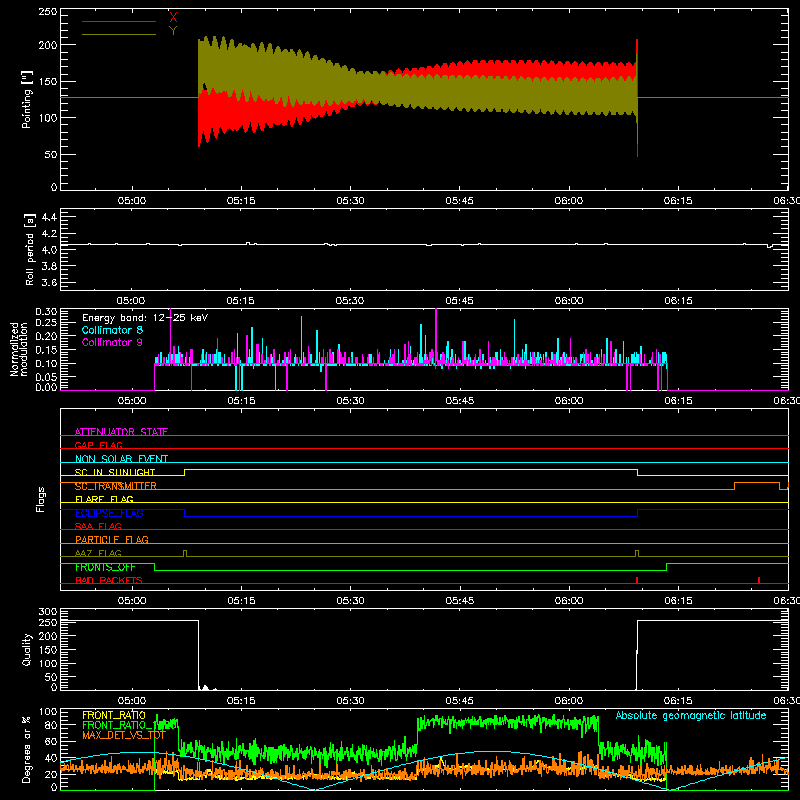Click the AAZ_FLAG label

click(98, 553)
